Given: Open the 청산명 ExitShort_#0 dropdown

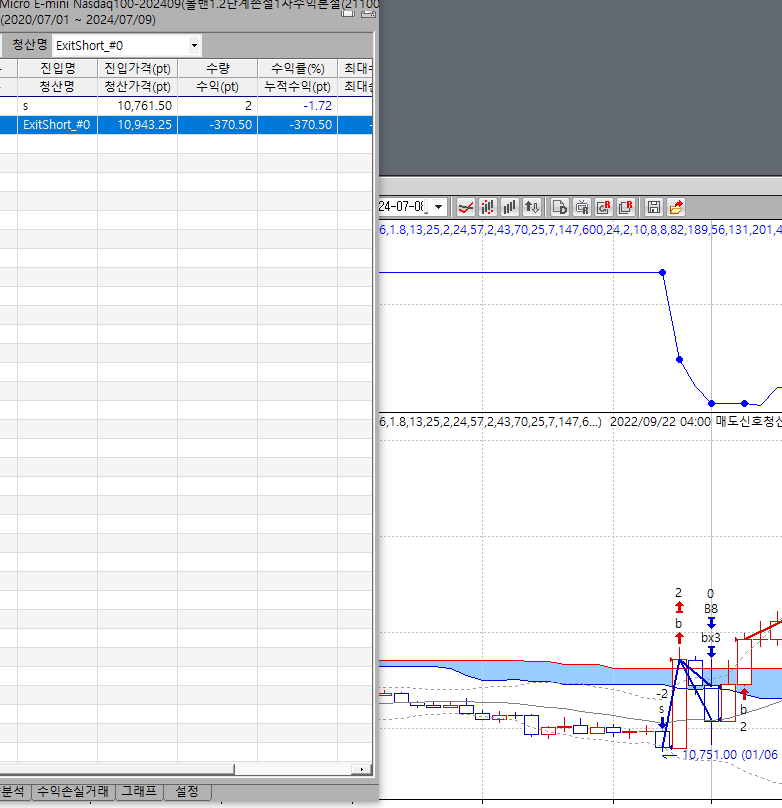Looking at the screenshot, I should point(193,46).
